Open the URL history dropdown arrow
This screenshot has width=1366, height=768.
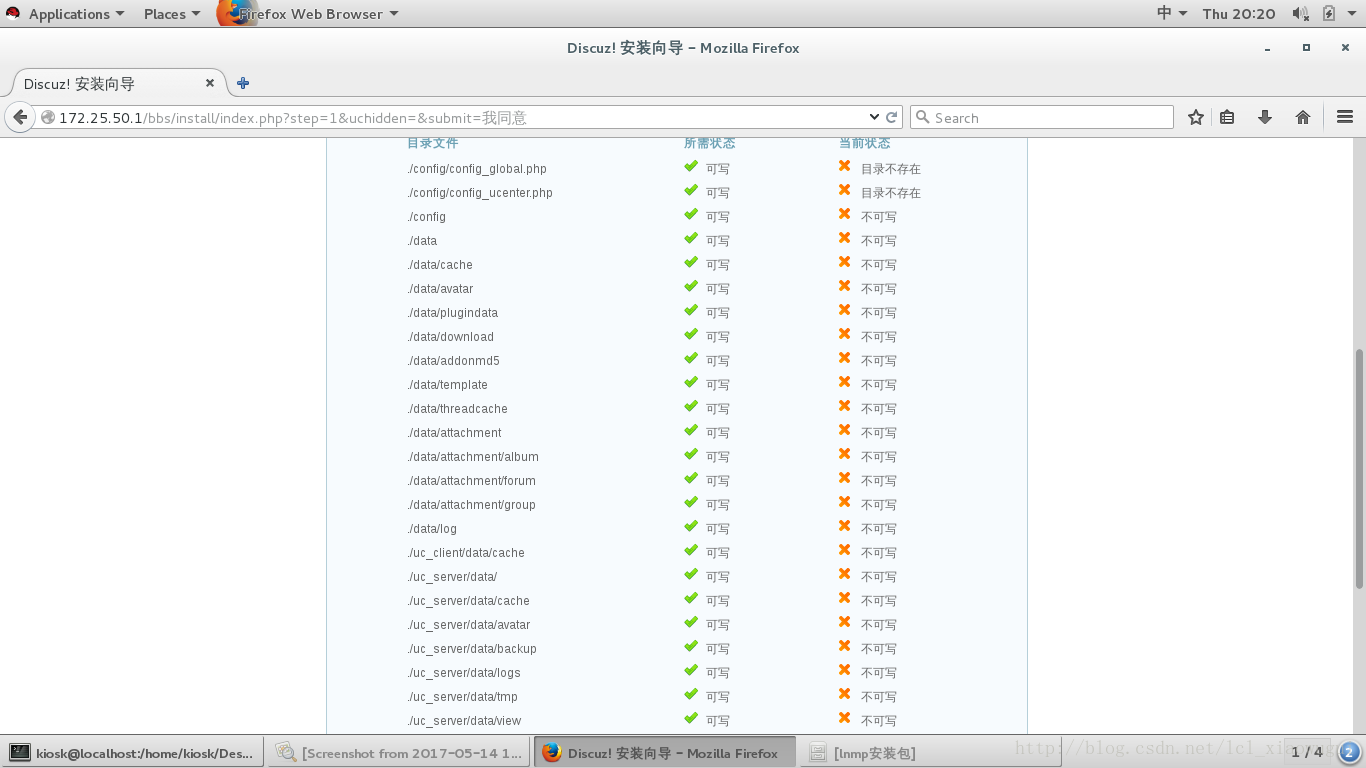pos(874,117)
